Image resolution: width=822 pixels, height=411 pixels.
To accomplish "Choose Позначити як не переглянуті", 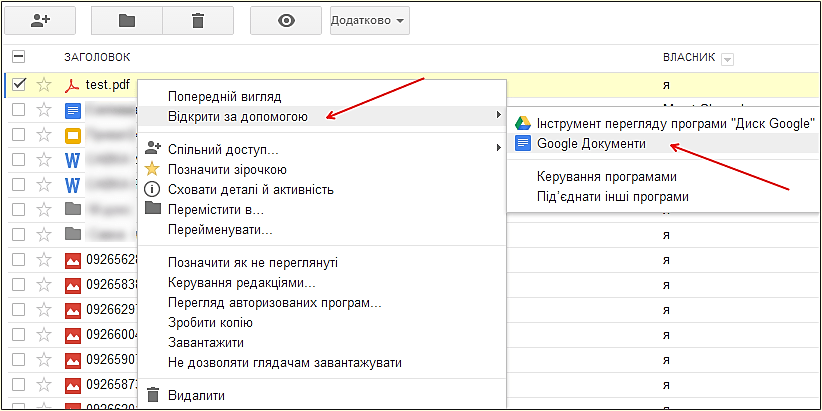I will (x=321, y=263).
